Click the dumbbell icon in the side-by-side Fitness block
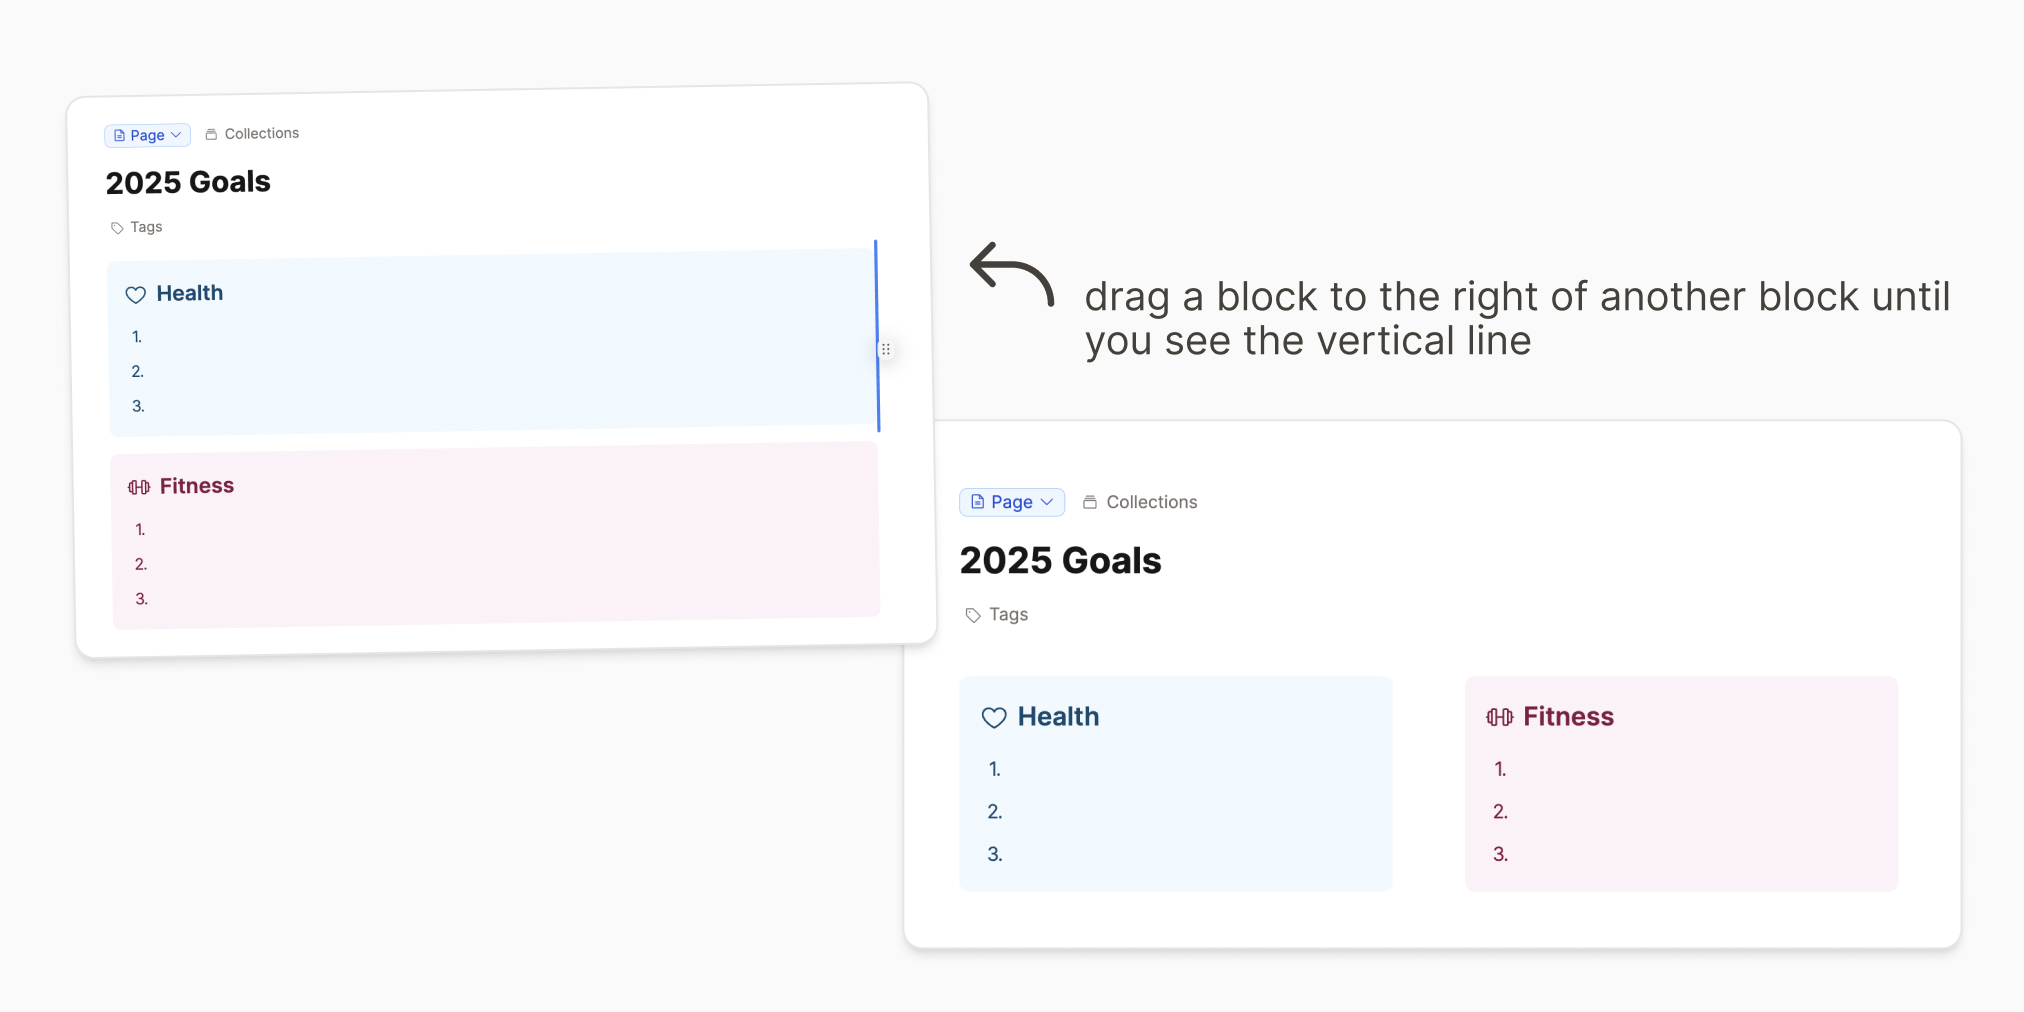 (x=1499, y=717)
